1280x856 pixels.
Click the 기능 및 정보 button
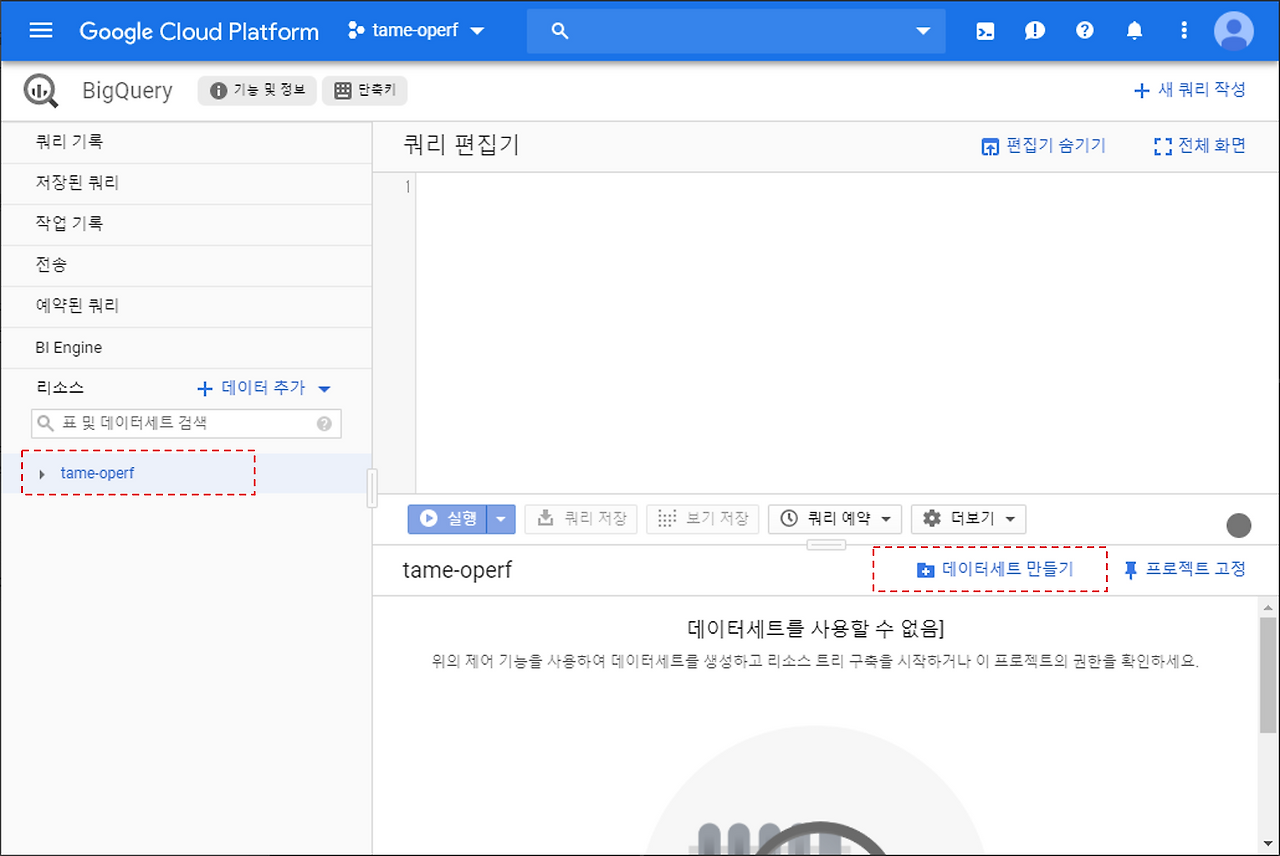257,91
